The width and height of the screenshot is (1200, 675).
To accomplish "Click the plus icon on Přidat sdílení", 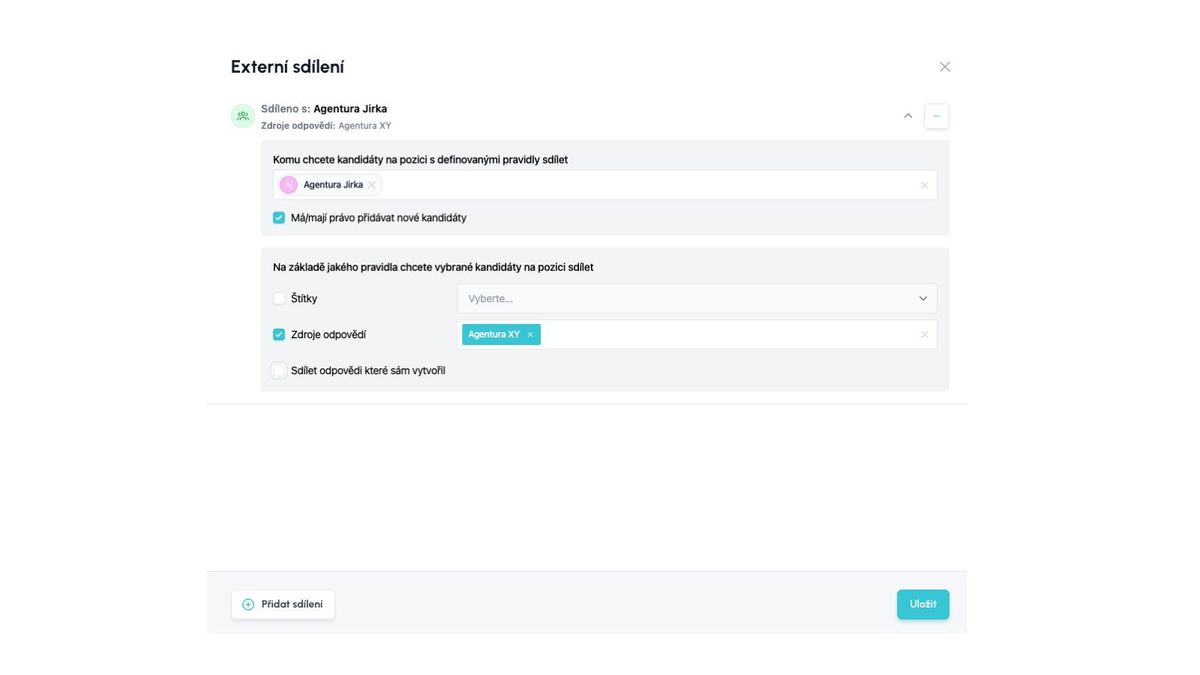I will tap(248, 604).
